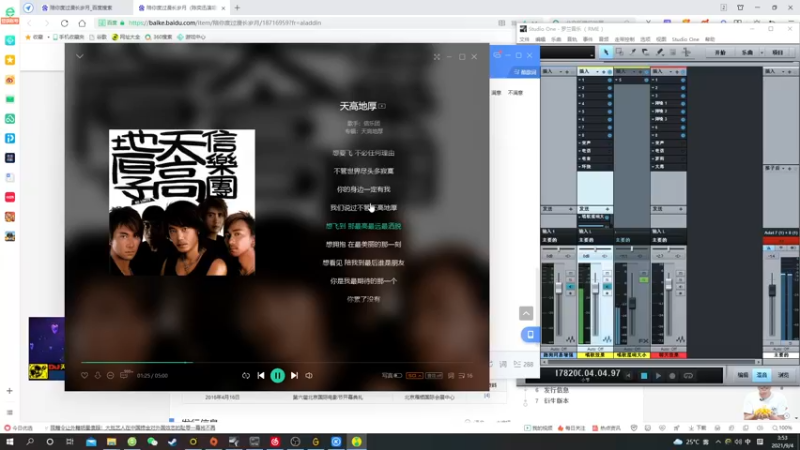Expand the dropdown arrow next to 乐曲 button
The height and width of the screenshot is (450, 800).
pos(762,53)
